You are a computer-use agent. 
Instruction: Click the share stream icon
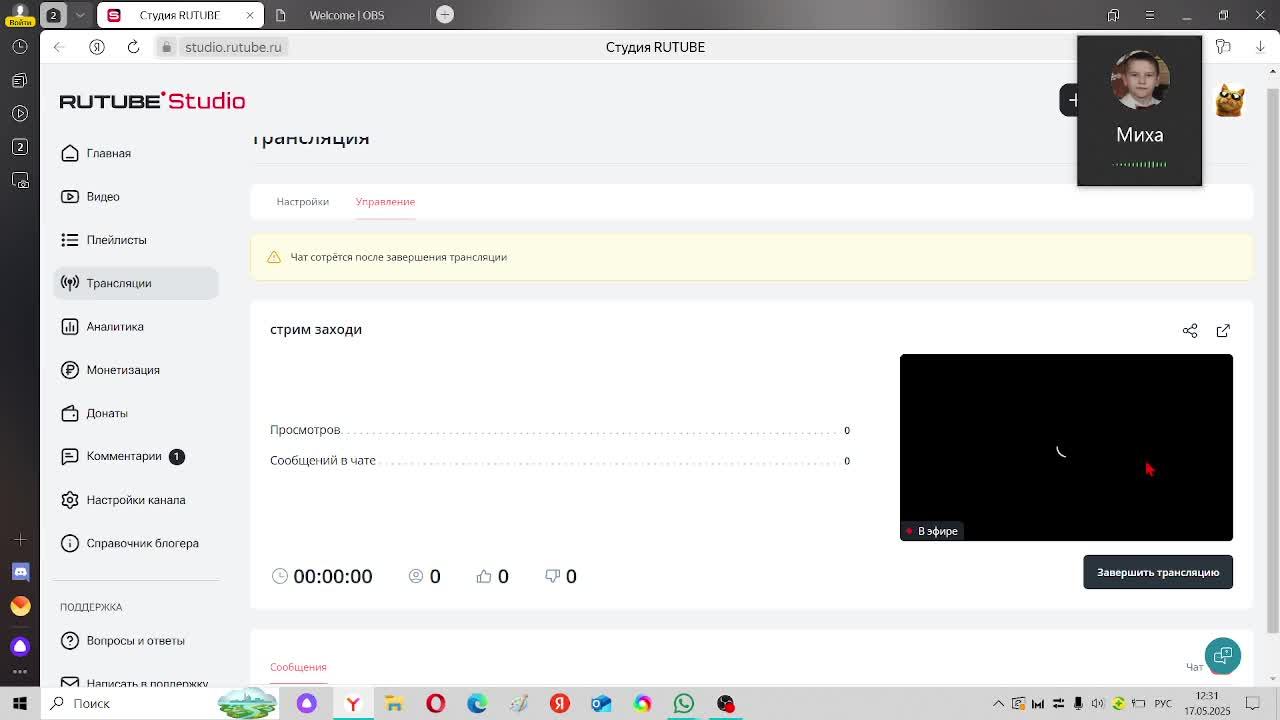click(x=1190, y=330)
